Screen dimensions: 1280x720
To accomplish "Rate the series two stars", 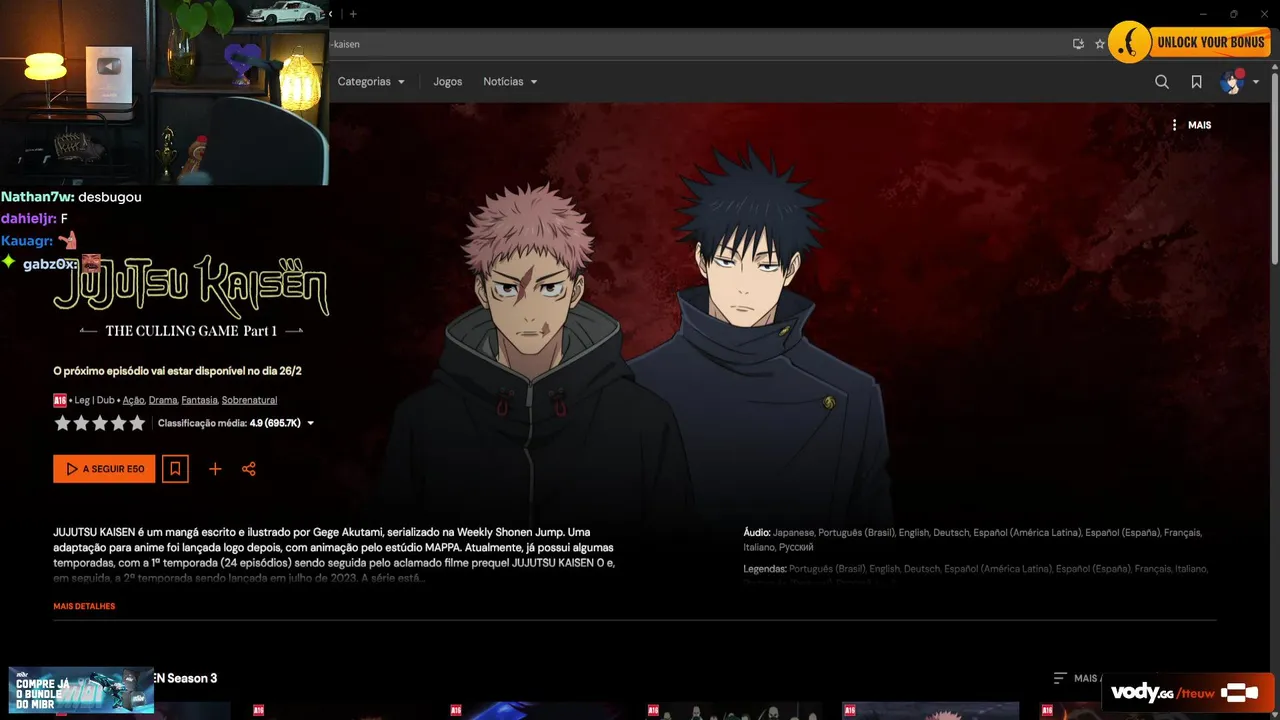I will point(81,423).
